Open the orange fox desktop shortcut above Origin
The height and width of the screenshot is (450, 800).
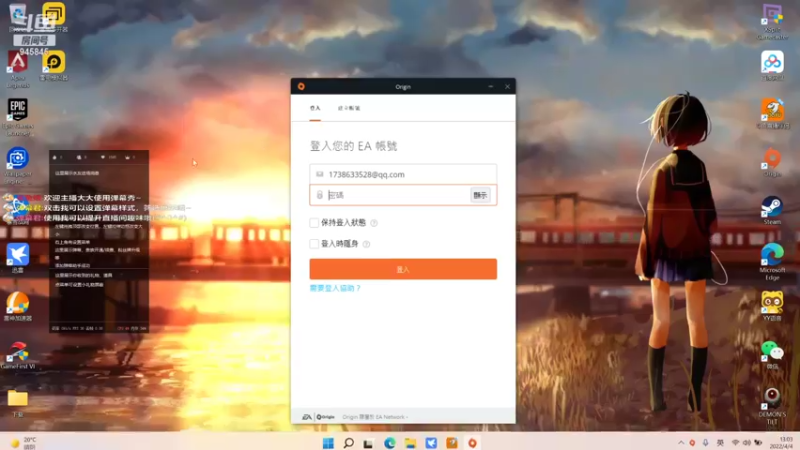pos(772,114)
